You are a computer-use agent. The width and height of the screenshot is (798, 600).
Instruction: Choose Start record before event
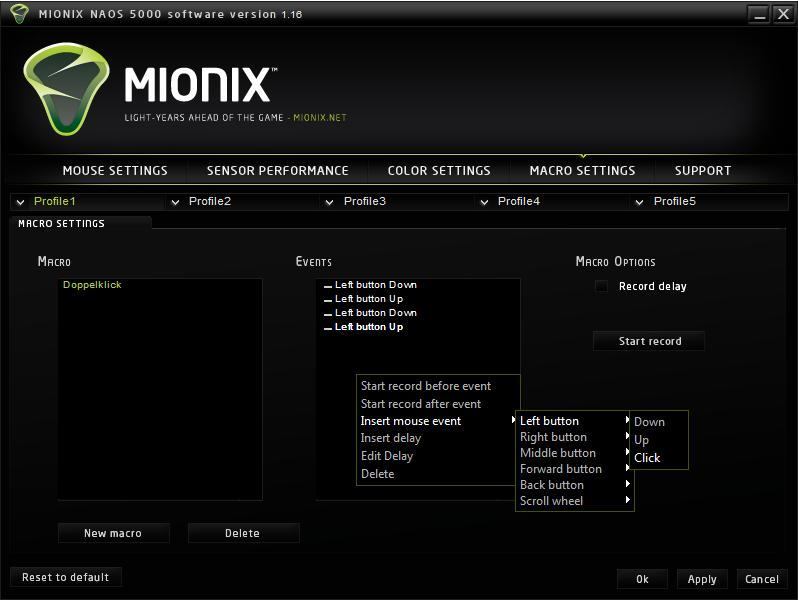click(426, 386)
